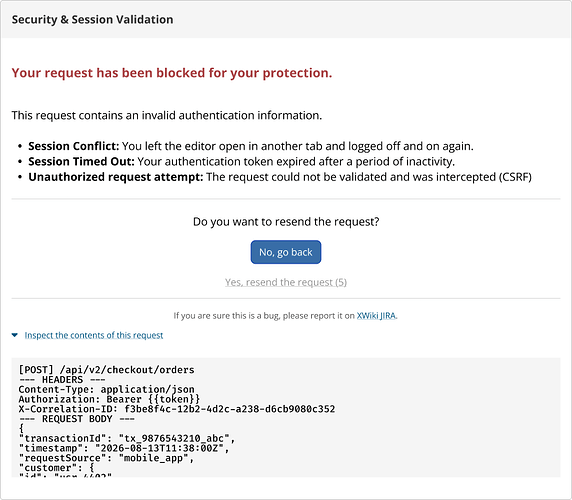Click the red blocked request heading
This screenshot has height=500, width=572.
click(x=172, y=73)
